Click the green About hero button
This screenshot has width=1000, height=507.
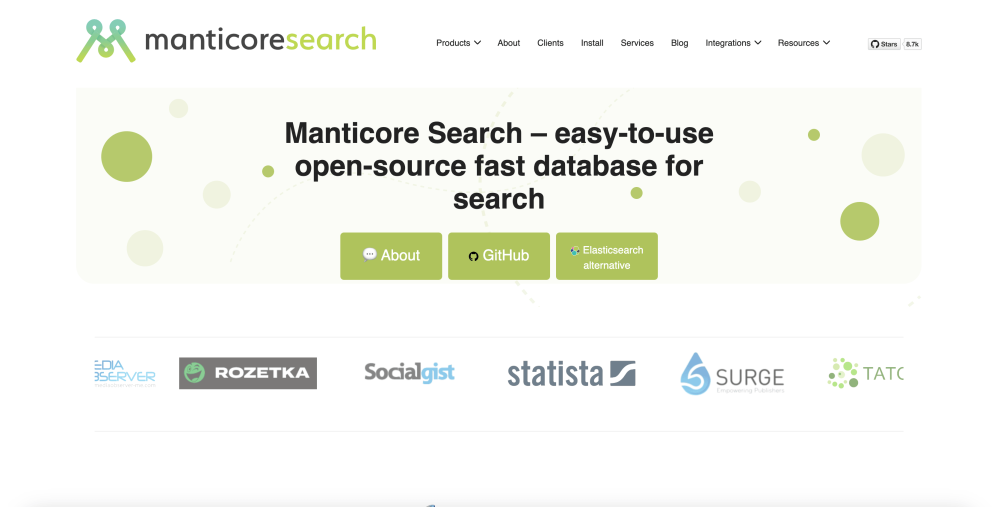(x=391, y=256)
